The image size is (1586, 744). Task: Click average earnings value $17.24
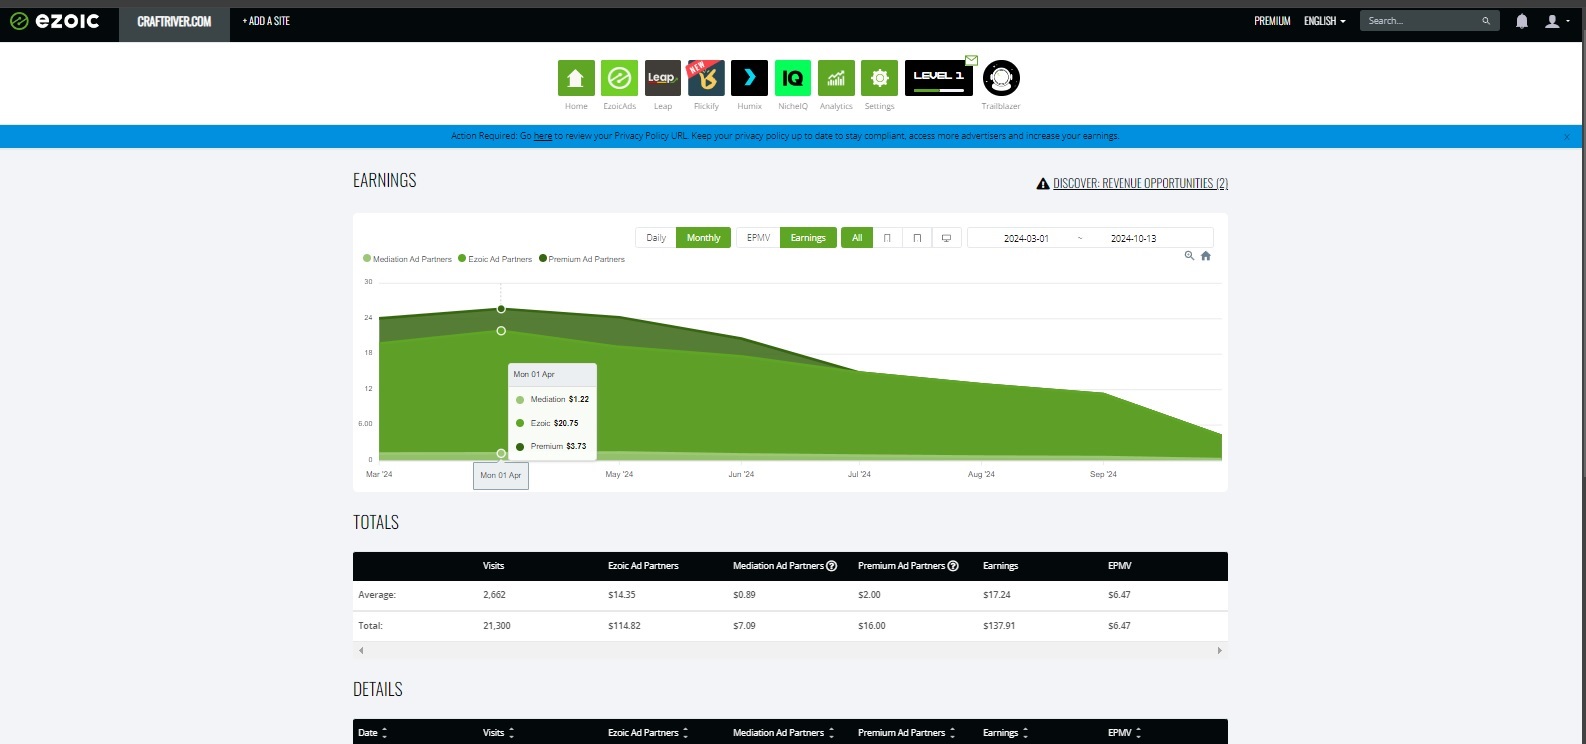pyautogui.click(x=997, y=595)
